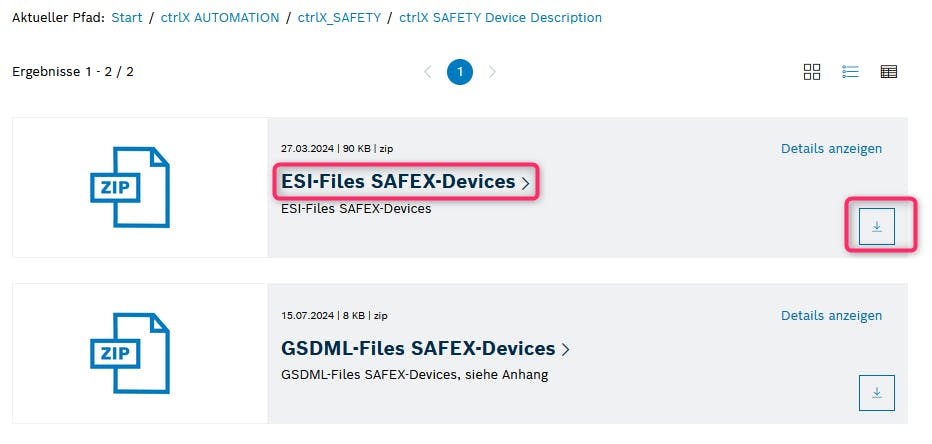The height and width of the screenshot is (444, 932).
Task: Go to ctrlX_SAFETY breadcrumb
Action: coord(339,18)
